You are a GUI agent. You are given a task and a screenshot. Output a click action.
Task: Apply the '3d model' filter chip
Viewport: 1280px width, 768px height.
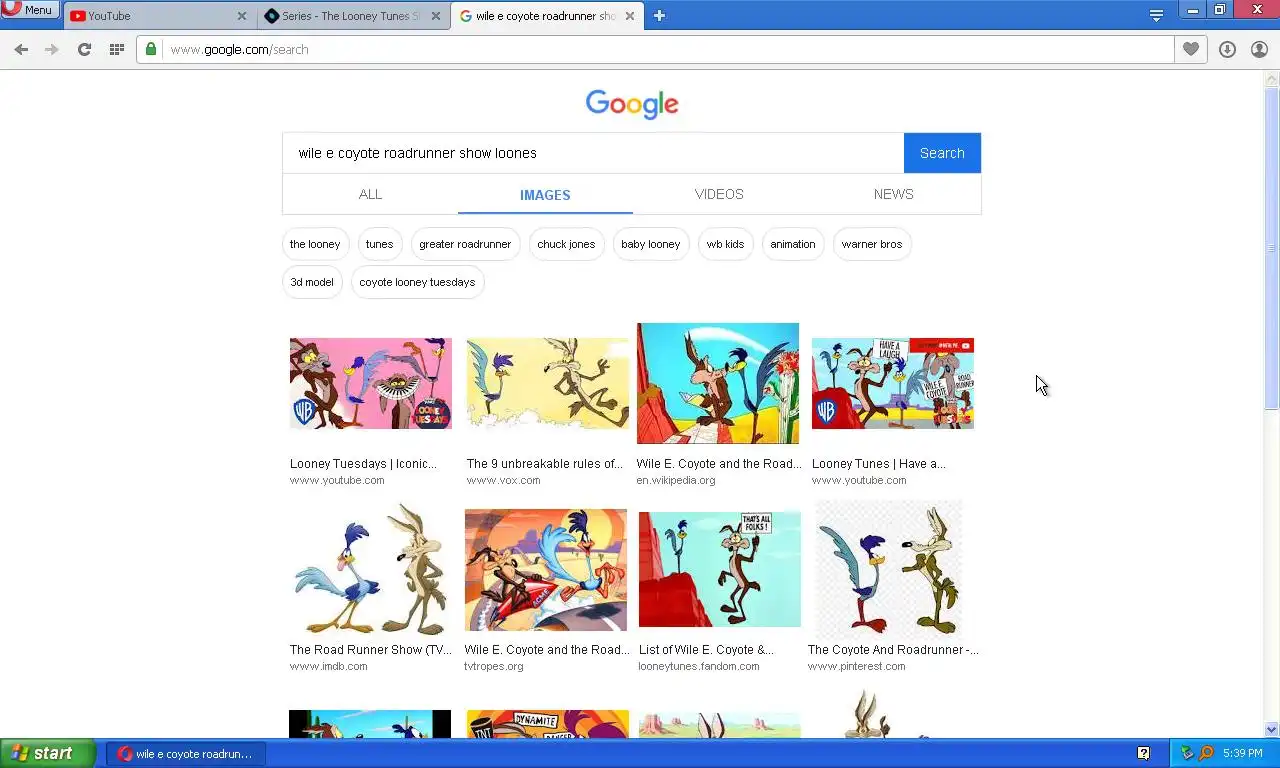(x=312, y=282)
